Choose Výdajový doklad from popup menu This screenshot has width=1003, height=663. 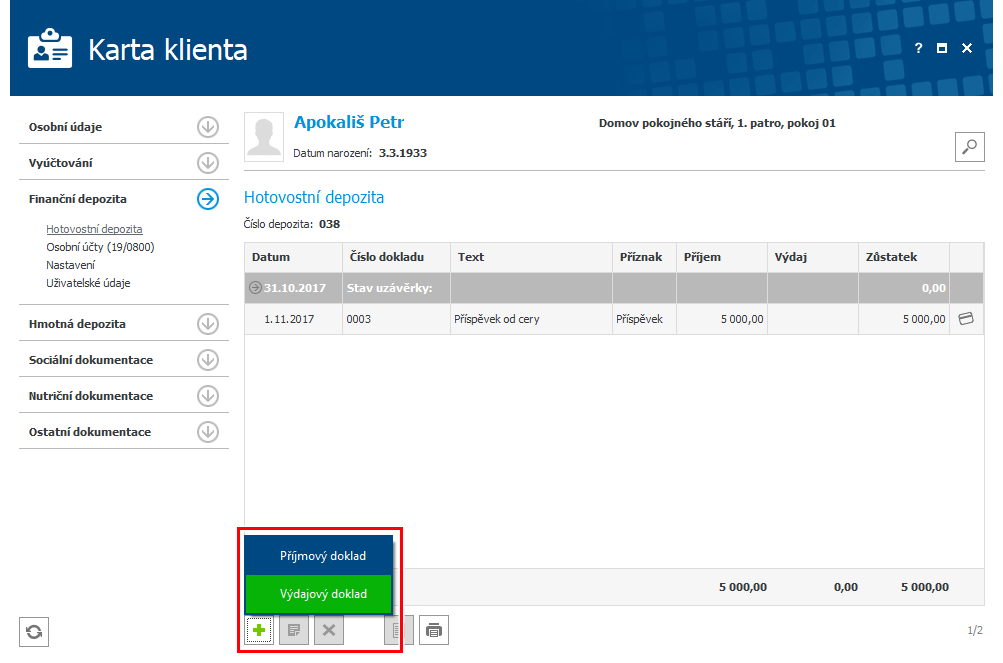click(x=319, y=594)
